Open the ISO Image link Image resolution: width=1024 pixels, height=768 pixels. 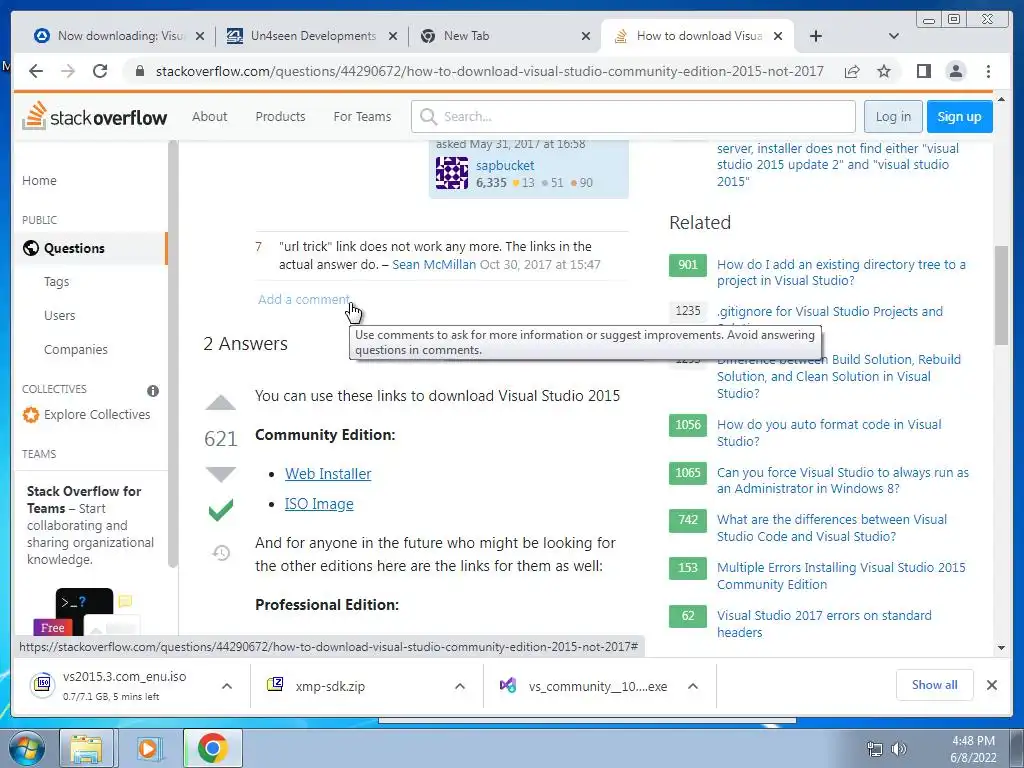point(319,504)
